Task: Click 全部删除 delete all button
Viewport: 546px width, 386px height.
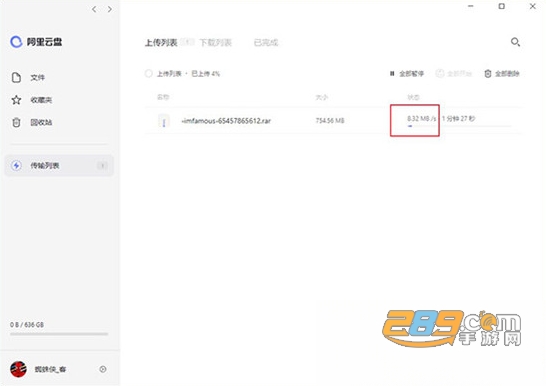Action: pos(502,73)
